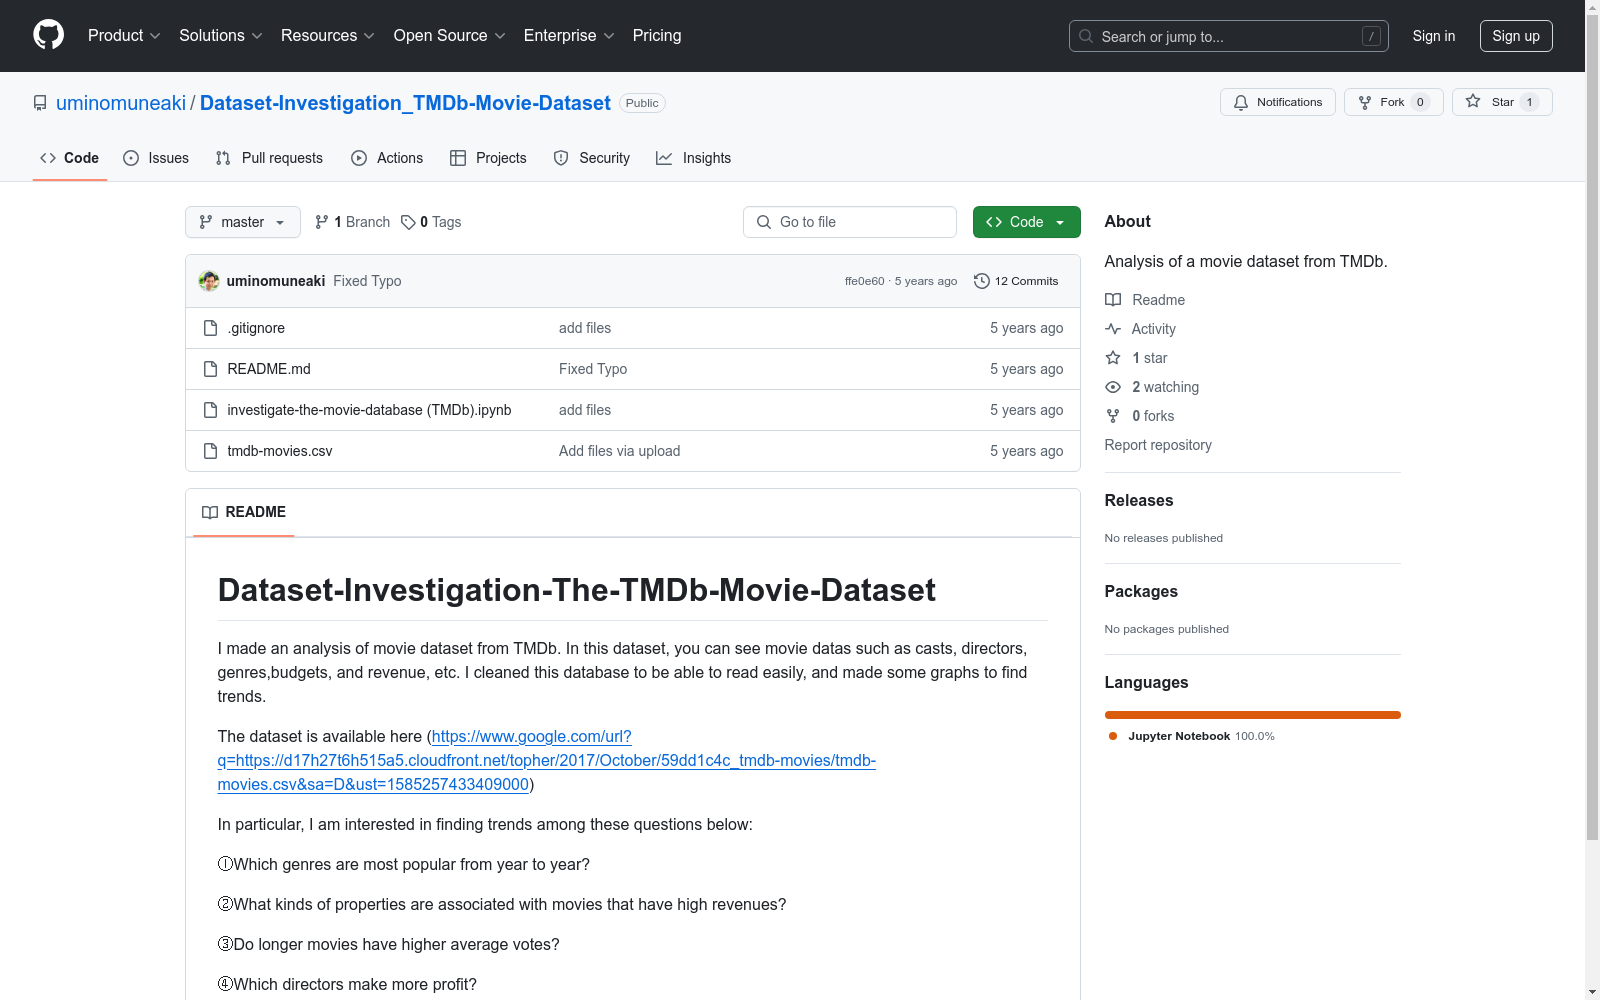Click the Readme book icon in About
Screen dimensions: 1600x1000
pos(1113,300)
